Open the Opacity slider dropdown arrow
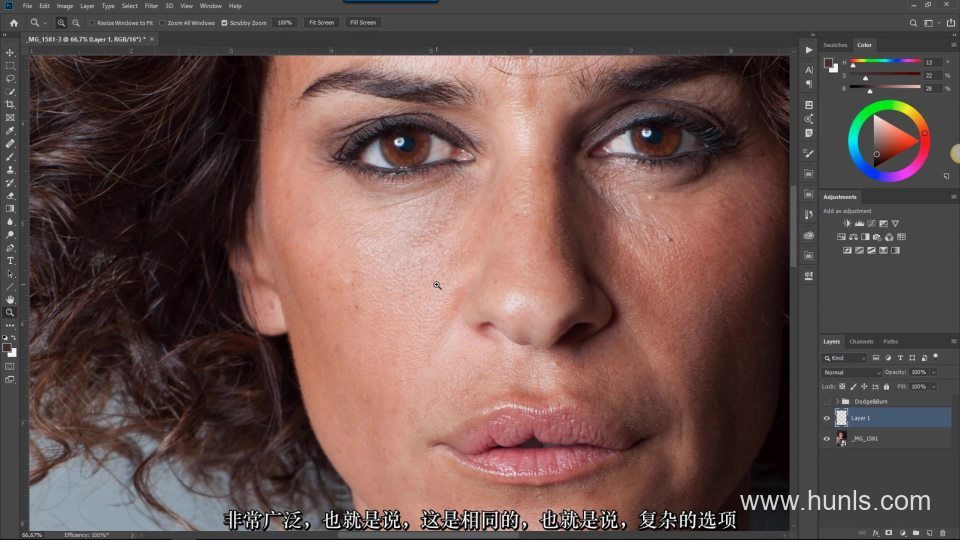The height and width of the screenshot is (540, 960). pos(934,372)
